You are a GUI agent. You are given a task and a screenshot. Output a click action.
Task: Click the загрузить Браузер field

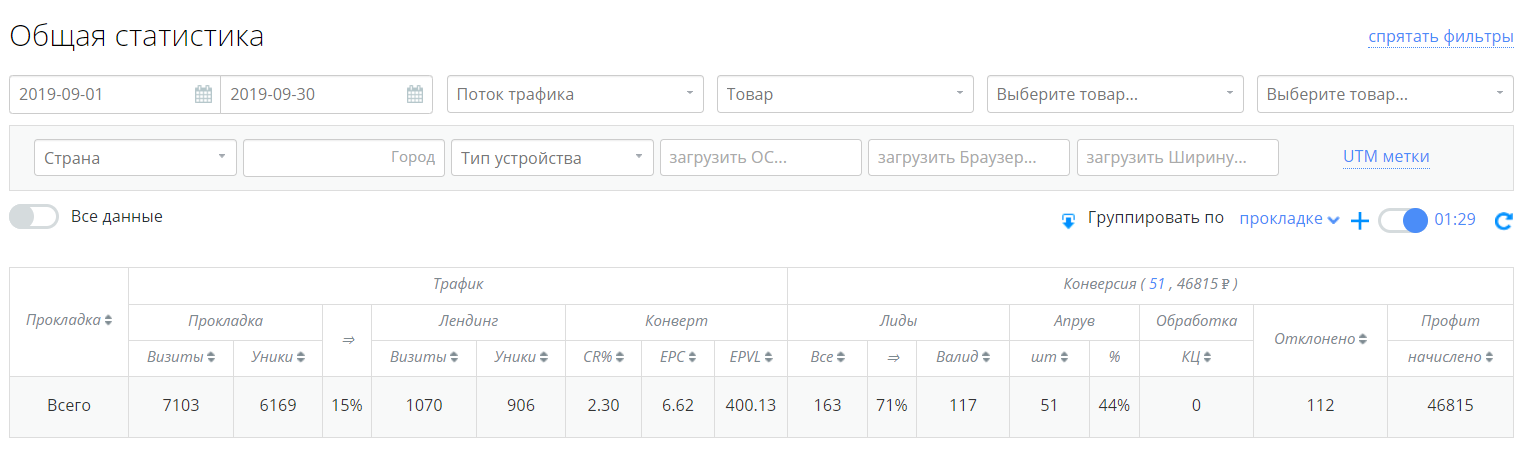969,158
